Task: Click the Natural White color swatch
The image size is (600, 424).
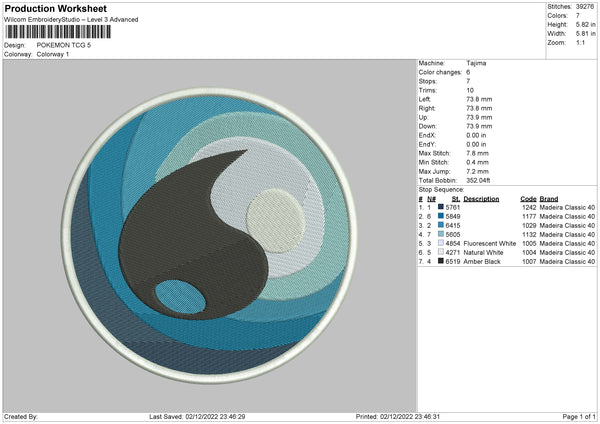Action: [440, 252]
